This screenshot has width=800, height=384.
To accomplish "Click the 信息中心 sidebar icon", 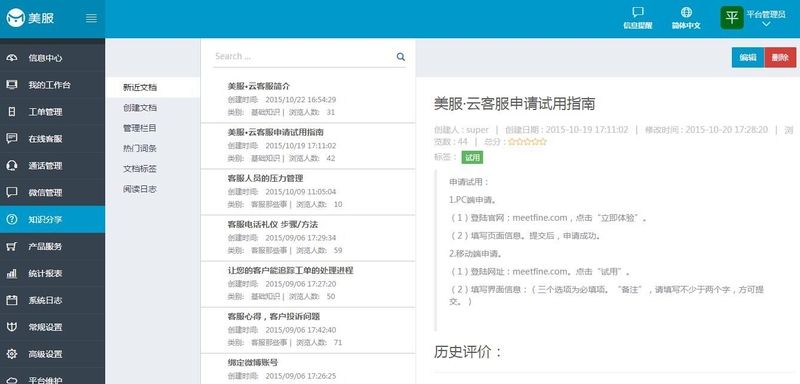I will point(12,58).
